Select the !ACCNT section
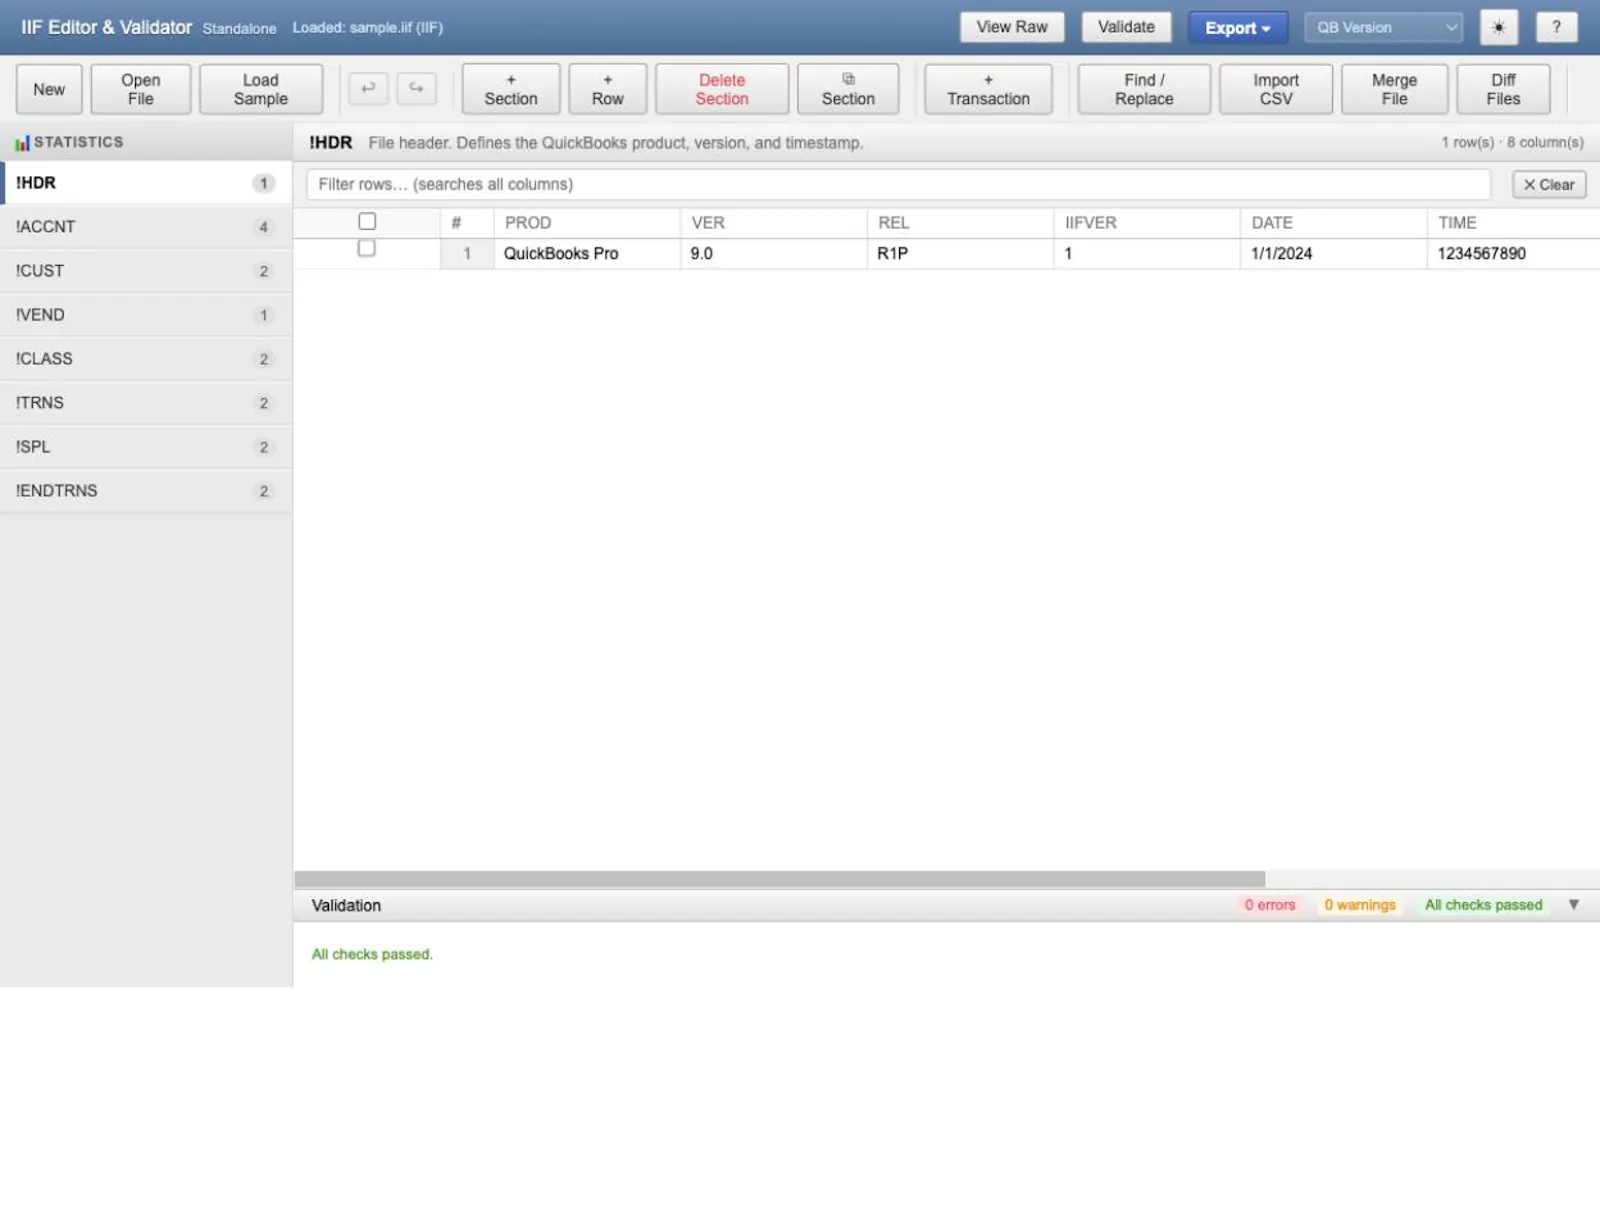 (x=146, y=227)
